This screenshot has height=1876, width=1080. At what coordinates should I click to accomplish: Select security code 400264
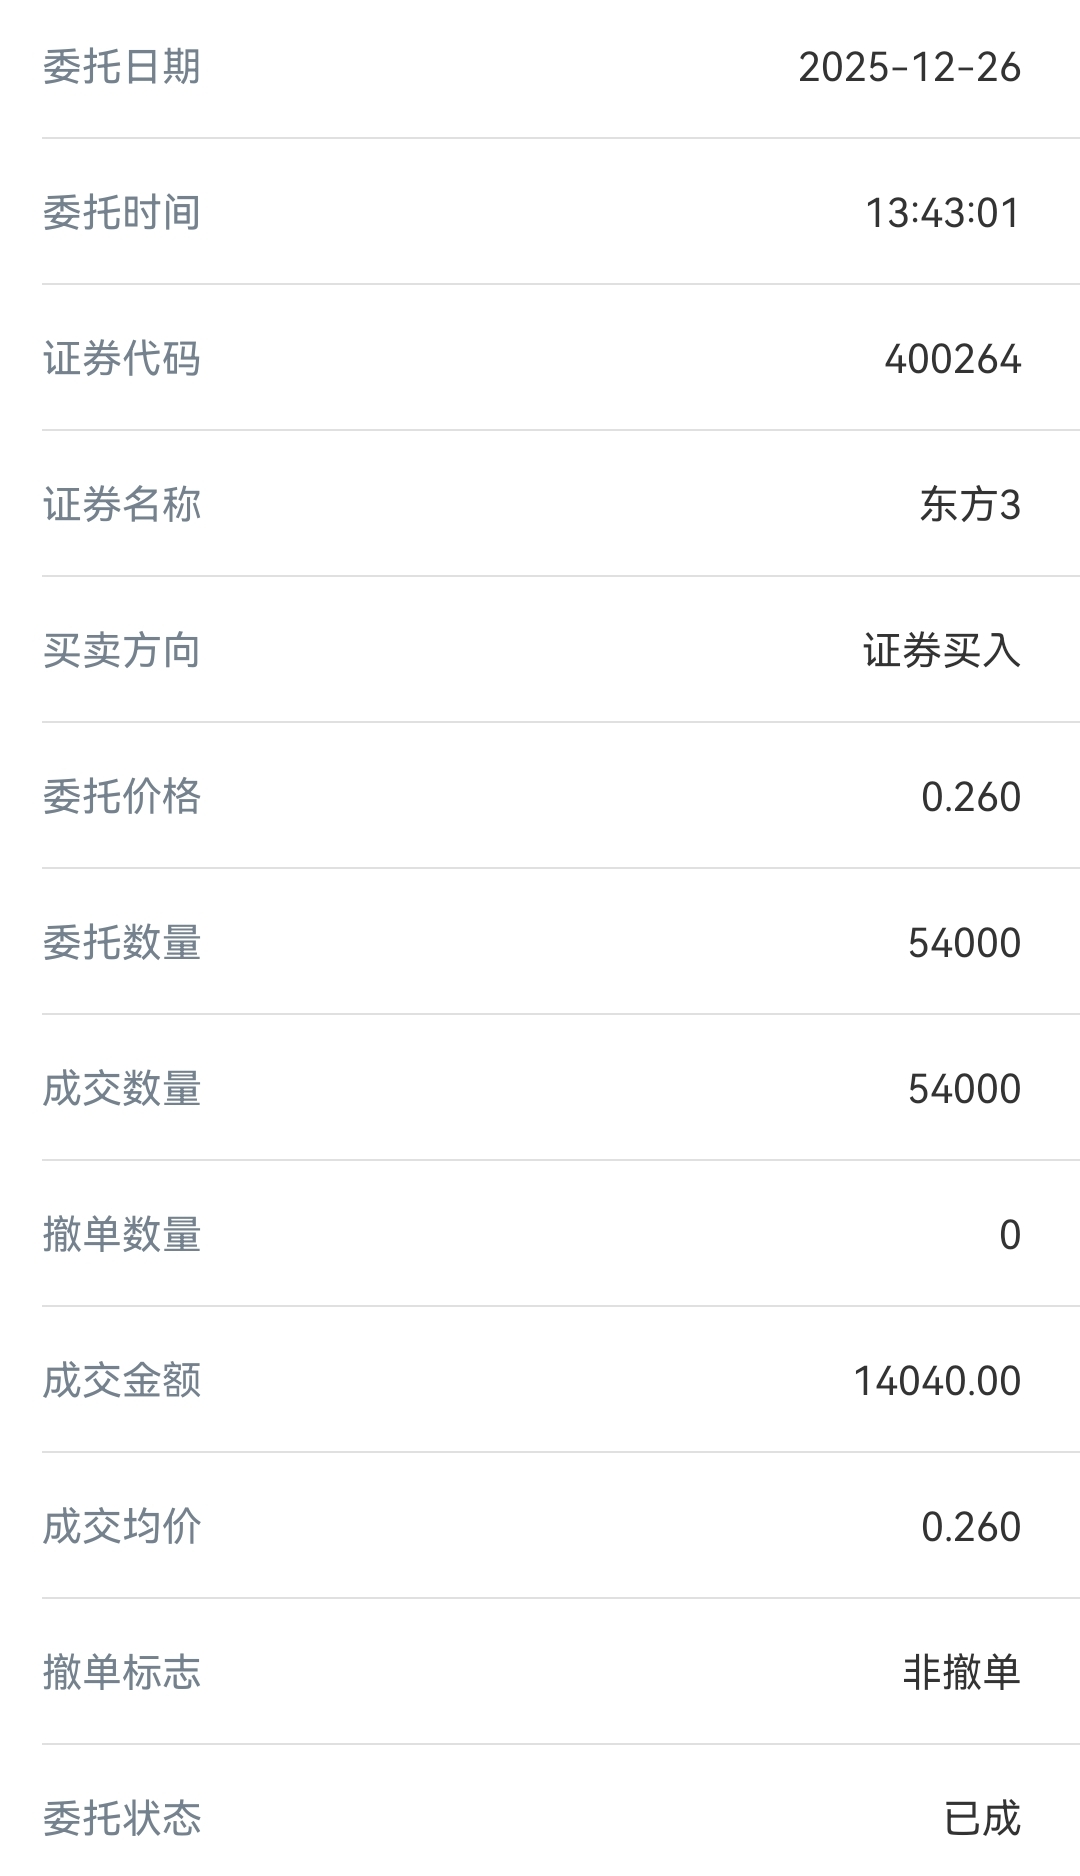952,360
